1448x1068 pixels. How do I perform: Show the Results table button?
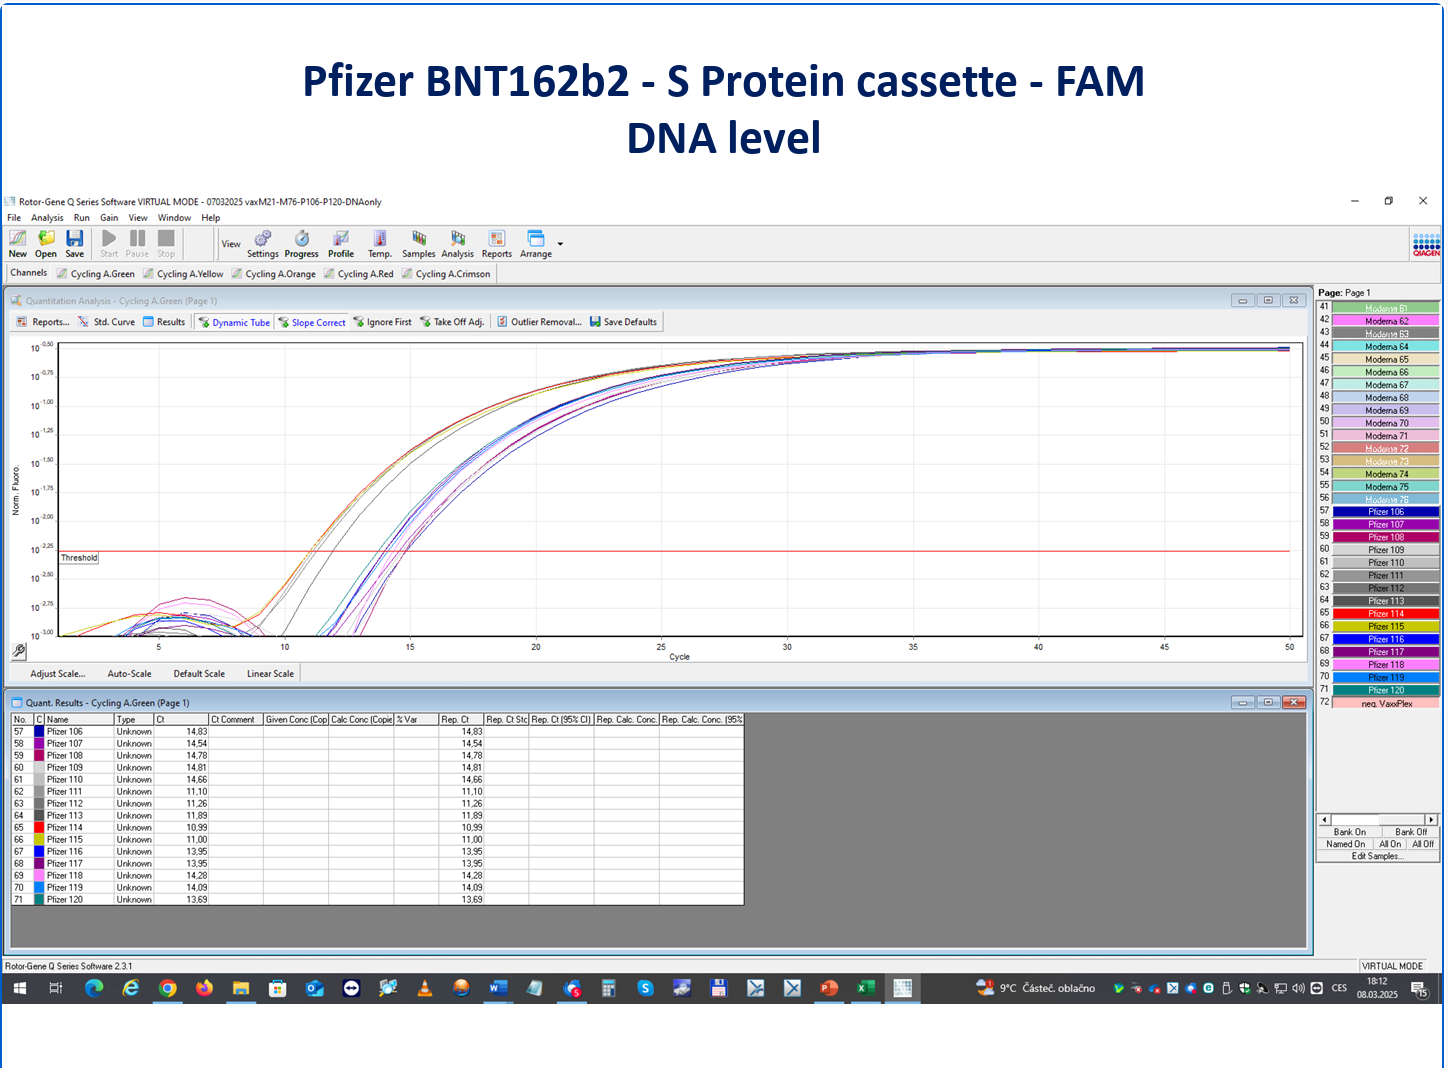pyautogui.click(x=164, y=322)
